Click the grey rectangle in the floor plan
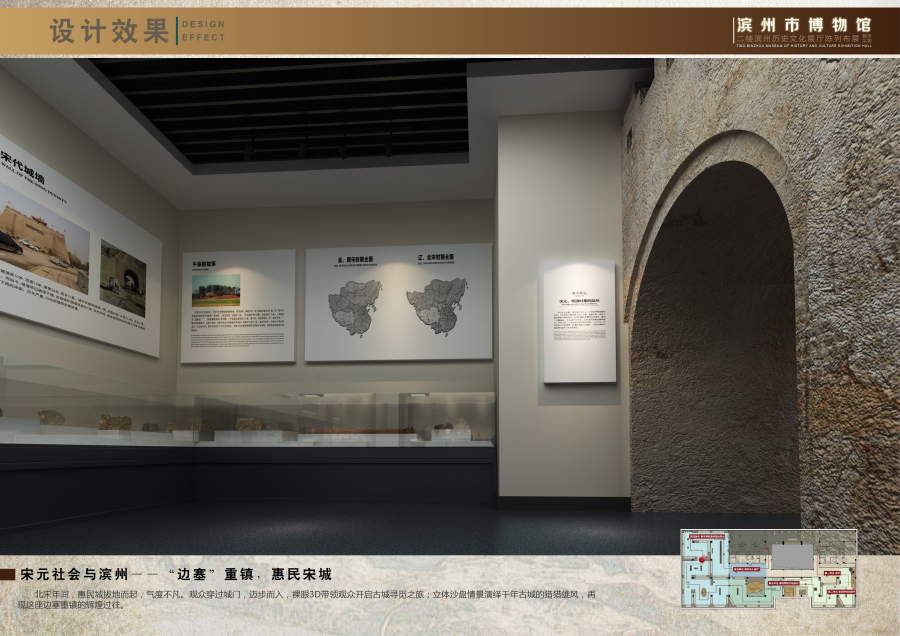Viewport: 900px width, 636px height. (792, 556)
